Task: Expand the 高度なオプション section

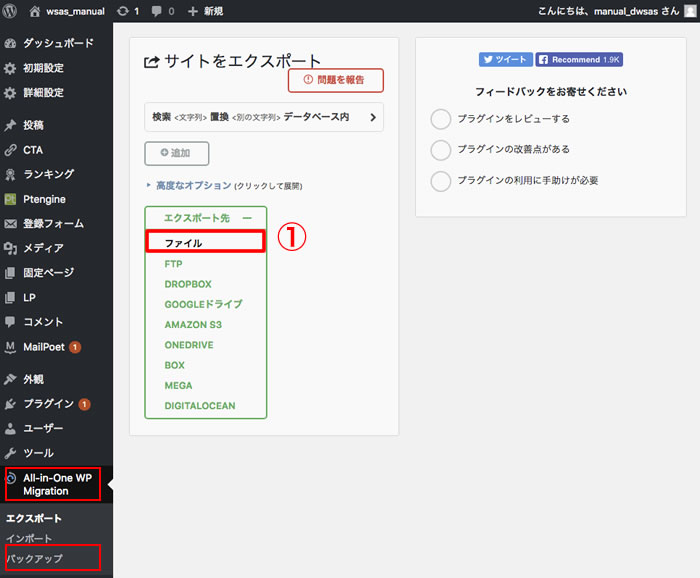Action: [193, 186]
